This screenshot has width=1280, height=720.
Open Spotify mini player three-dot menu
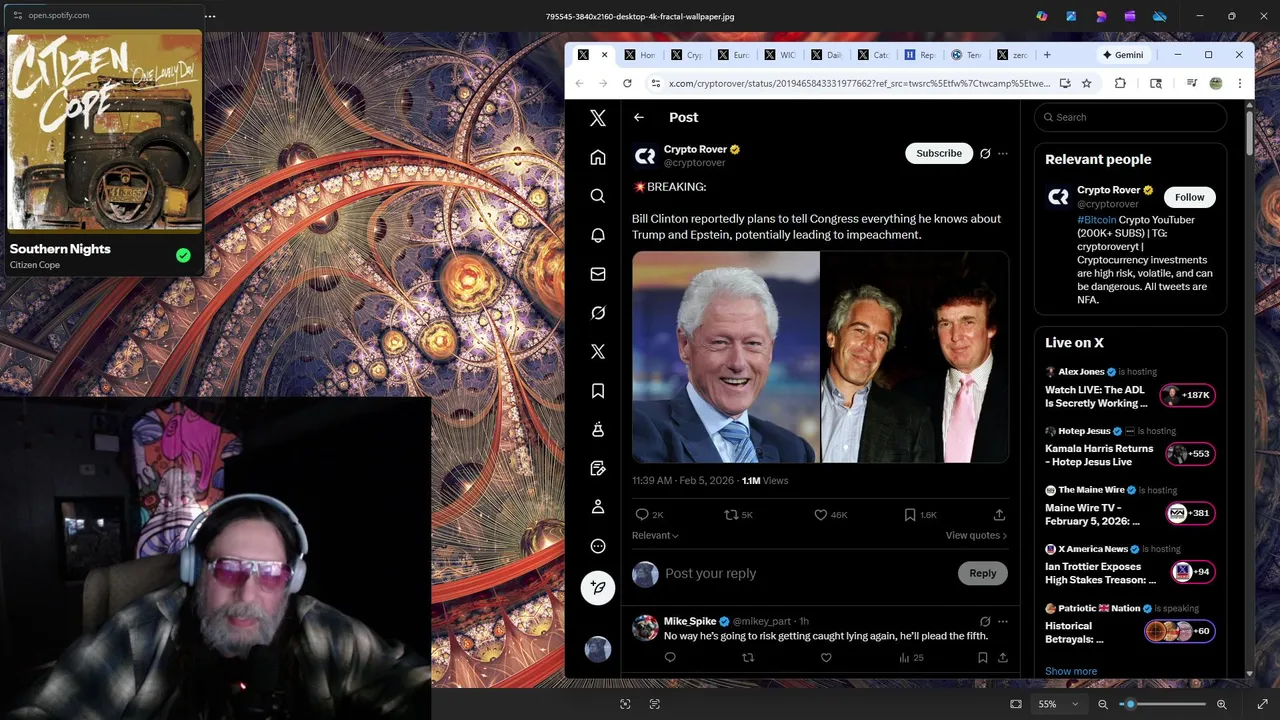pos(210,16)
